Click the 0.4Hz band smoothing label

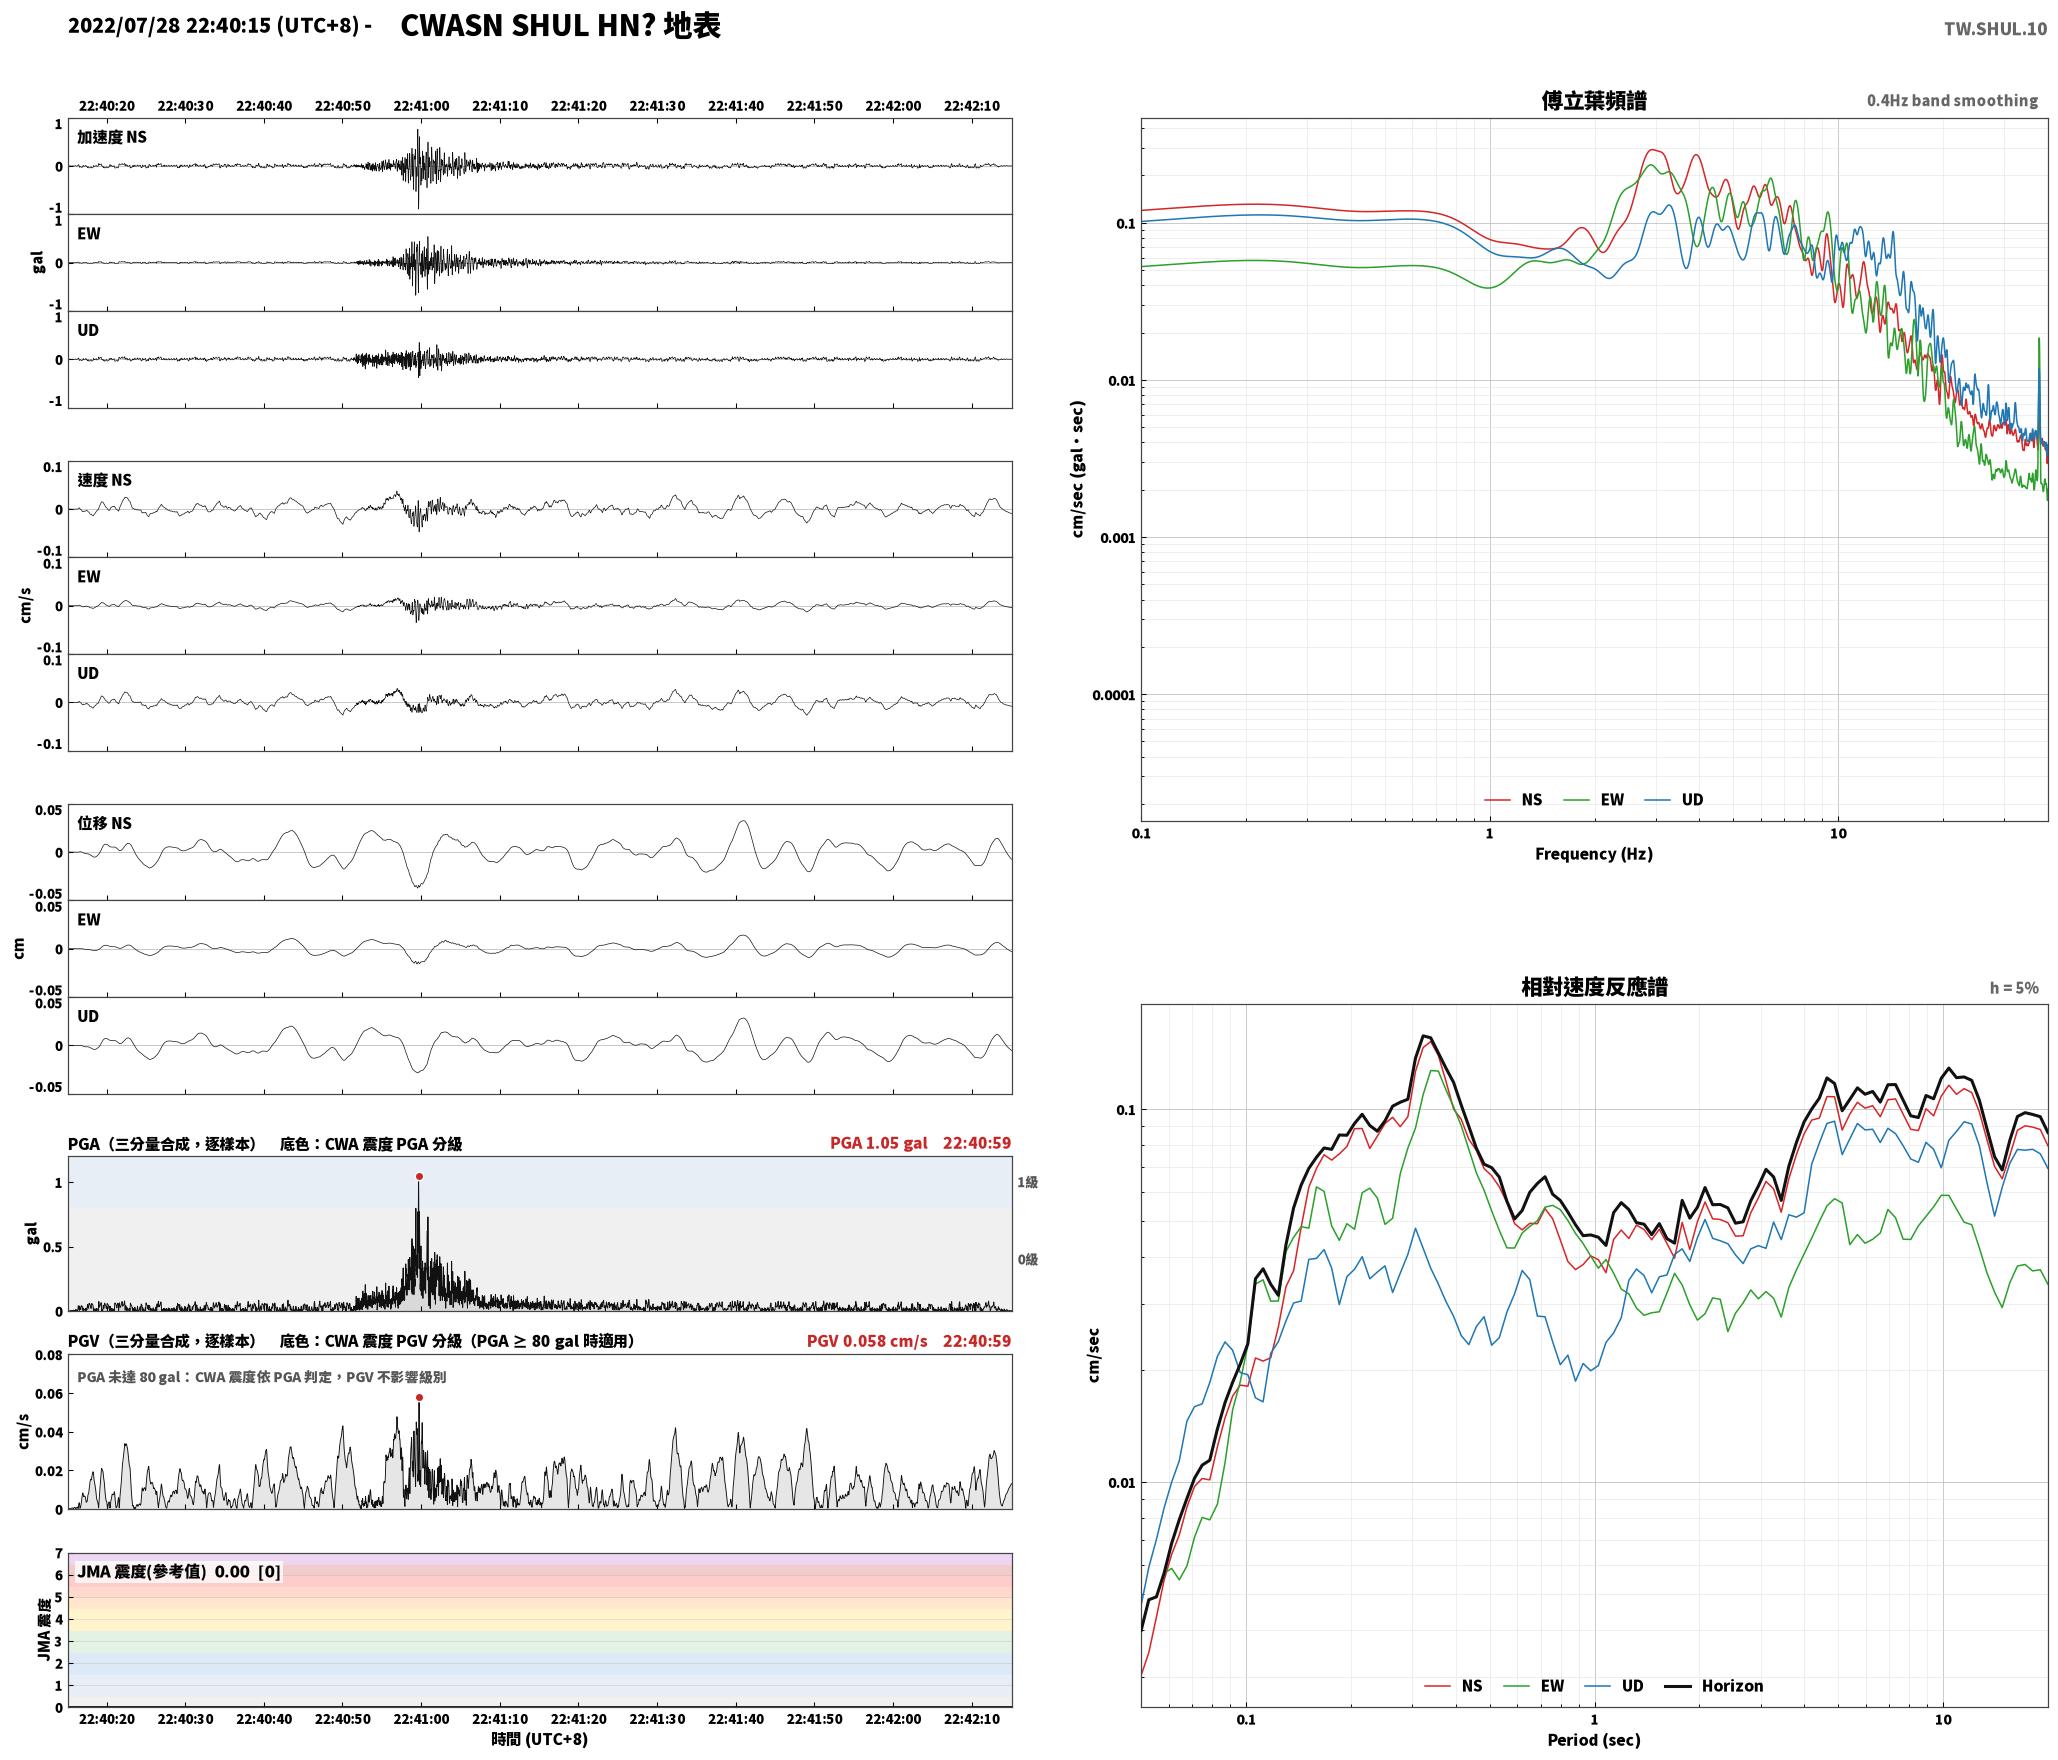[x=1952, y=100]
